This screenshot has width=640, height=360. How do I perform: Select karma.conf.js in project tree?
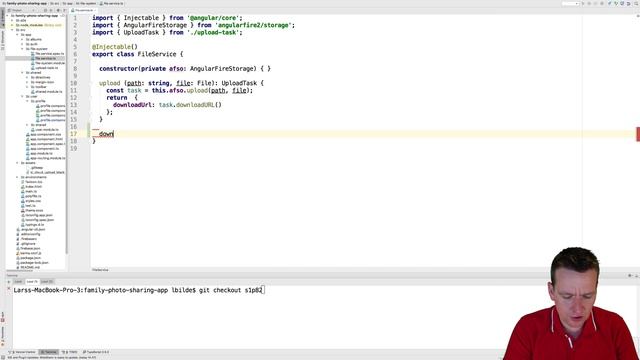point(28,253)
